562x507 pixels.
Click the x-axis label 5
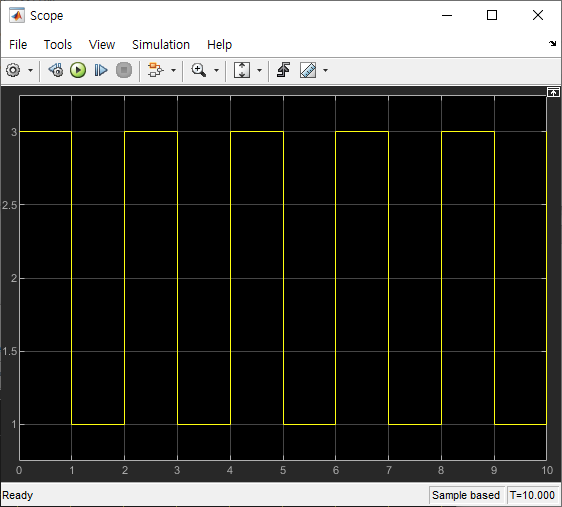tap(283, 470)
